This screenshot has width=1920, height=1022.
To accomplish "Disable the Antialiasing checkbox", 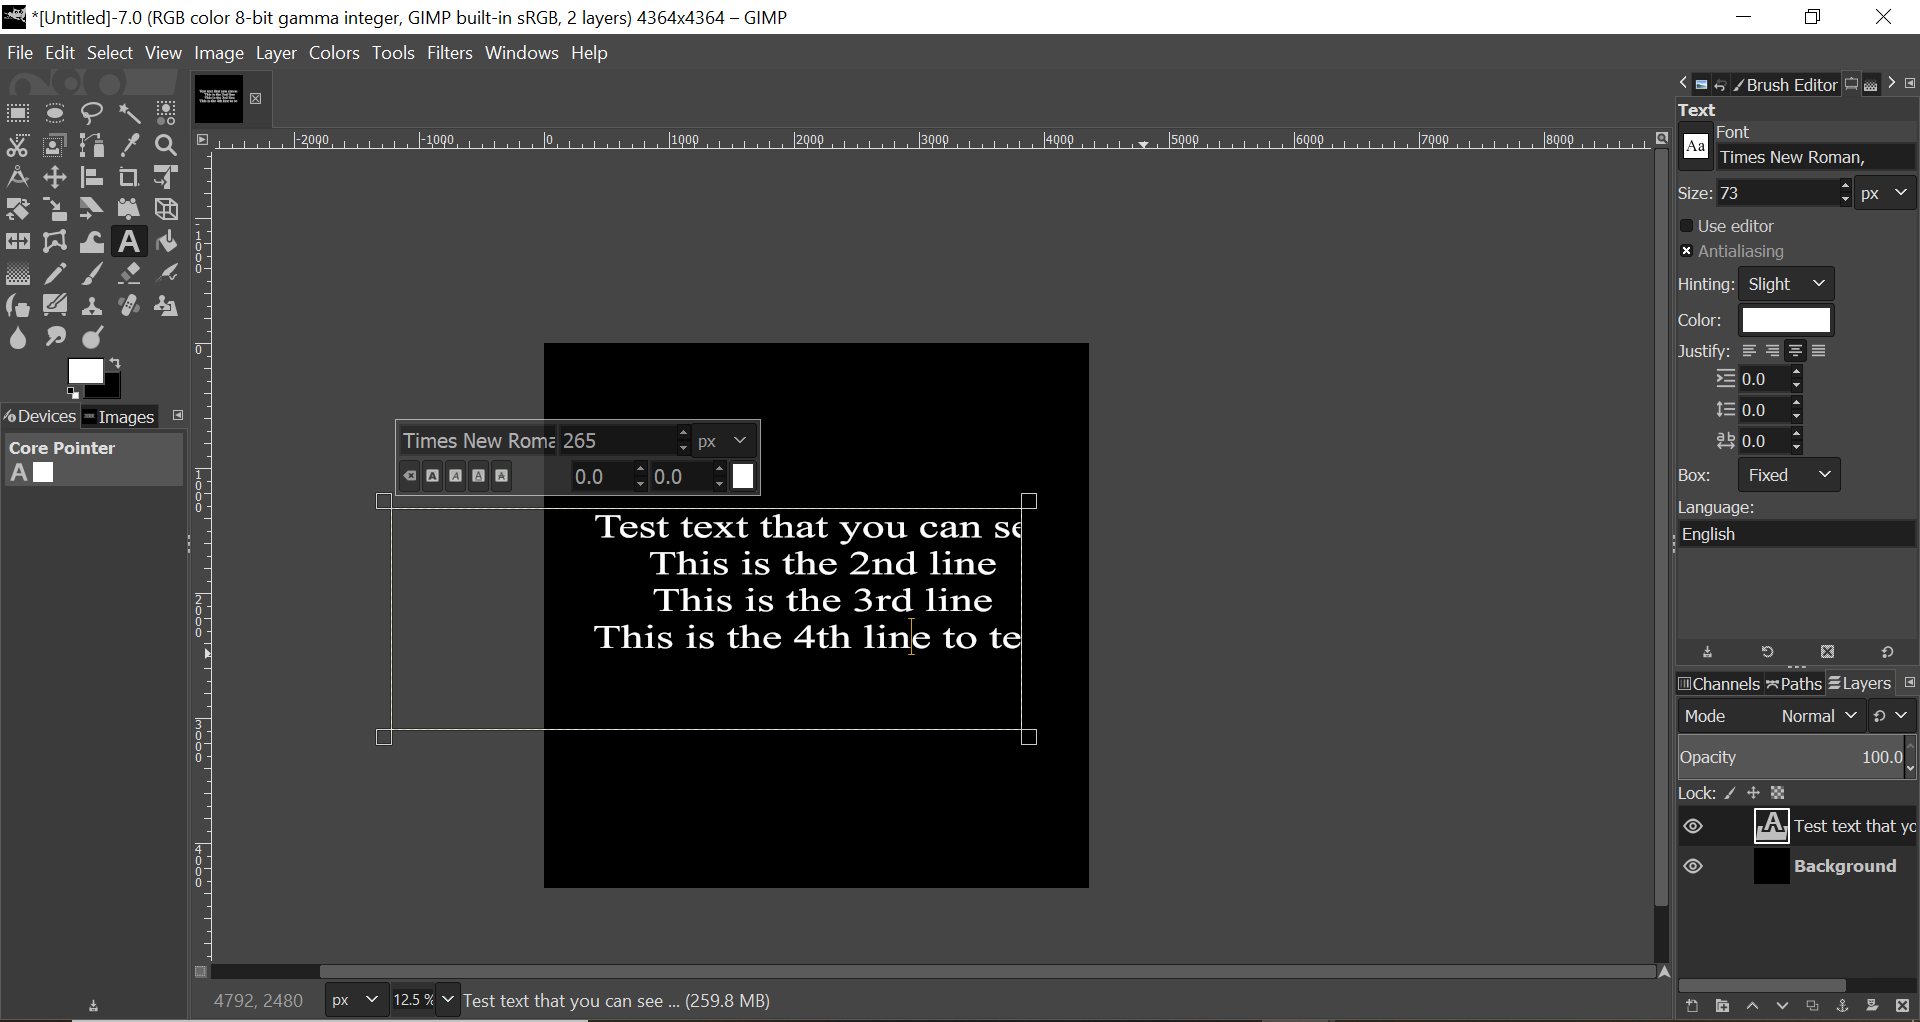I will tap(1687, 252).
